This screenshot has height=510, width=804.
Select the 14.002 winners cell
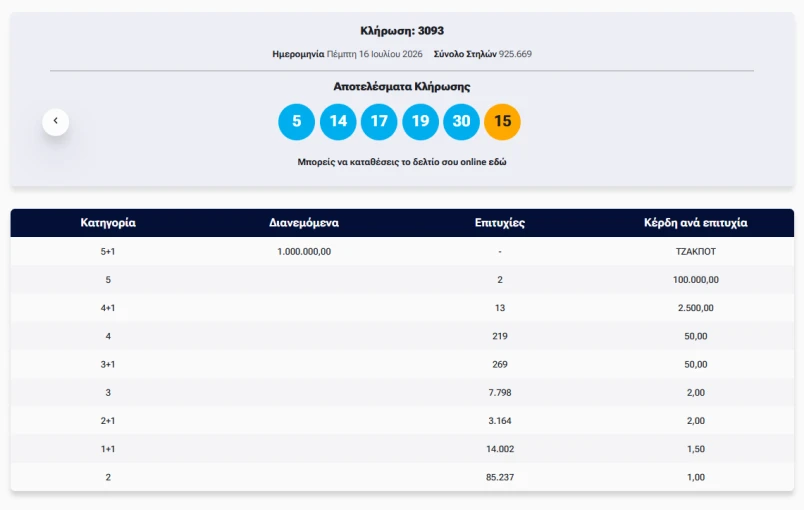point(500,449)
